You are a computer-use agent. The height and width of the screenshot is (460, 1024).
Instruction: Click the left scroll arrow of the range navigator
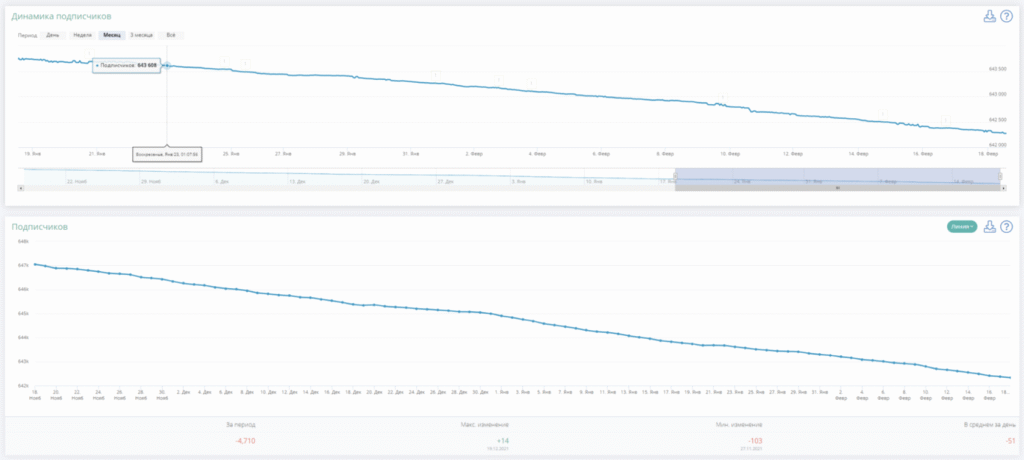point(21,188)
